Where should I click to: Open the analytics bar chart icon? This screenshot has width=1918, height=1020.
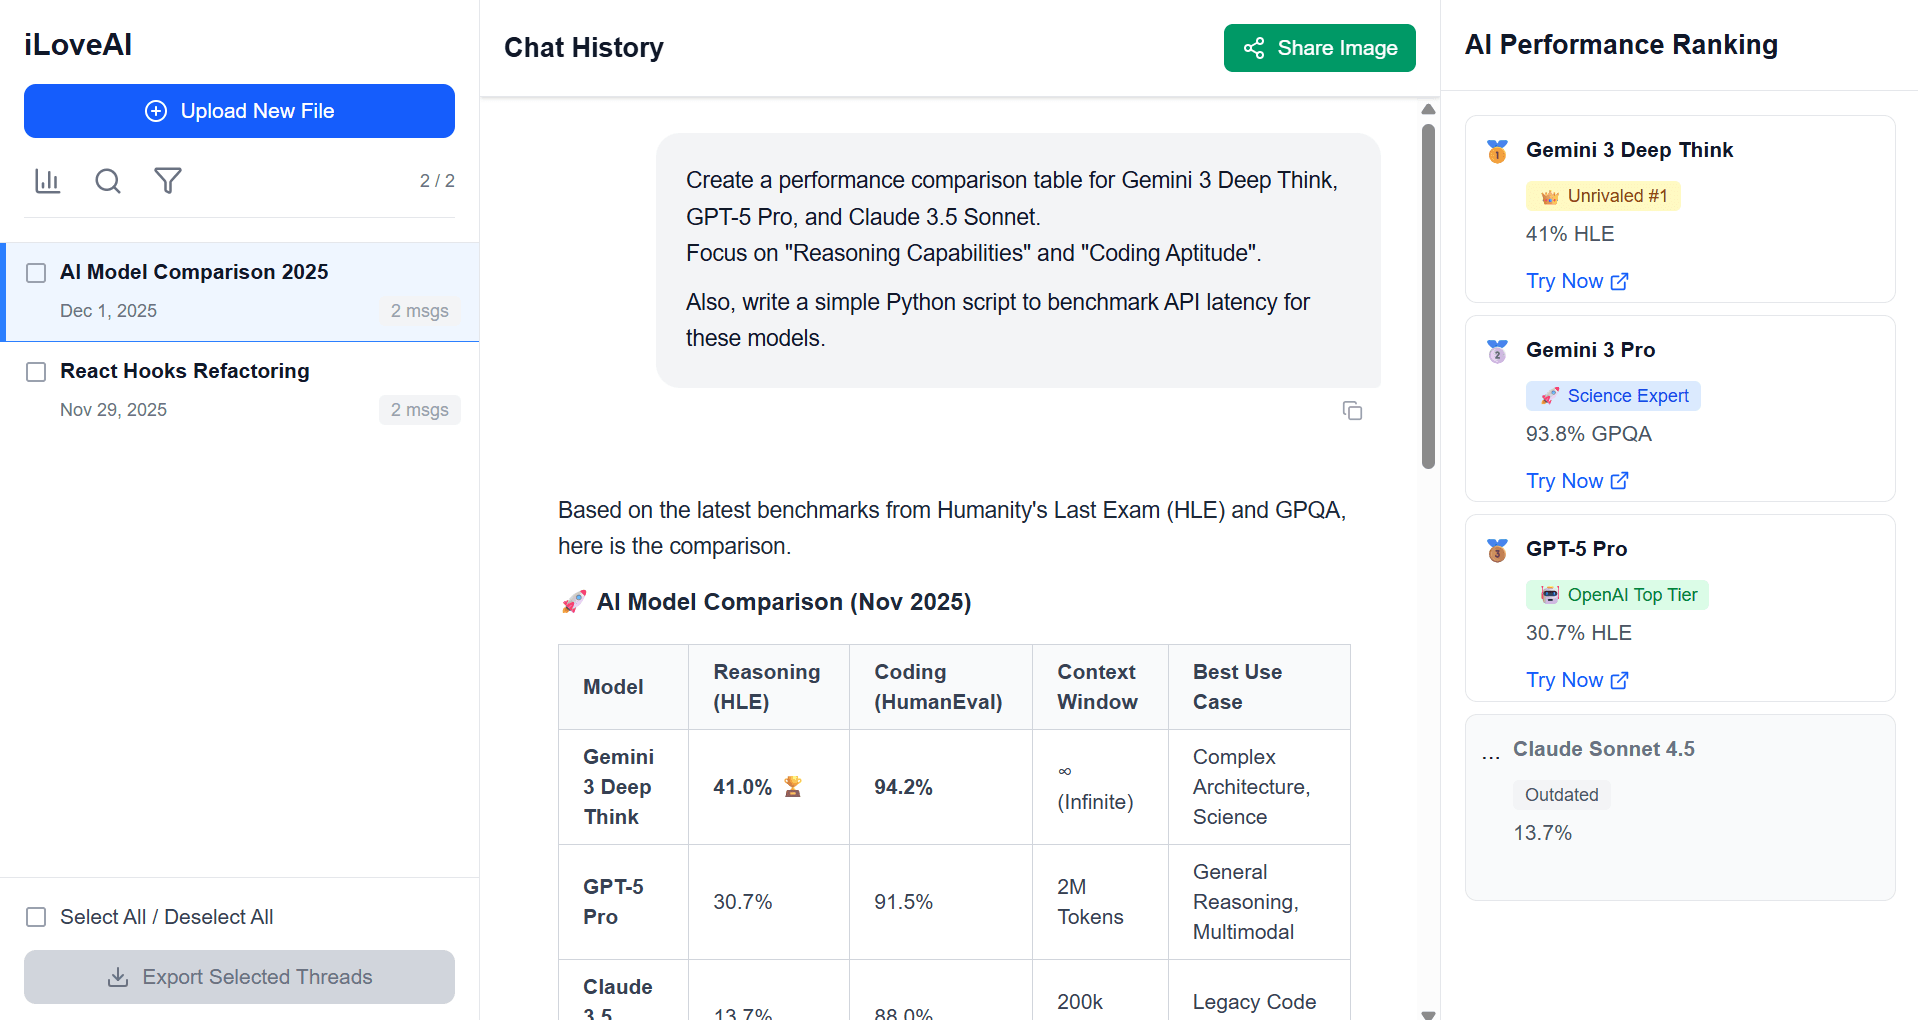click(x=47, y=181)
